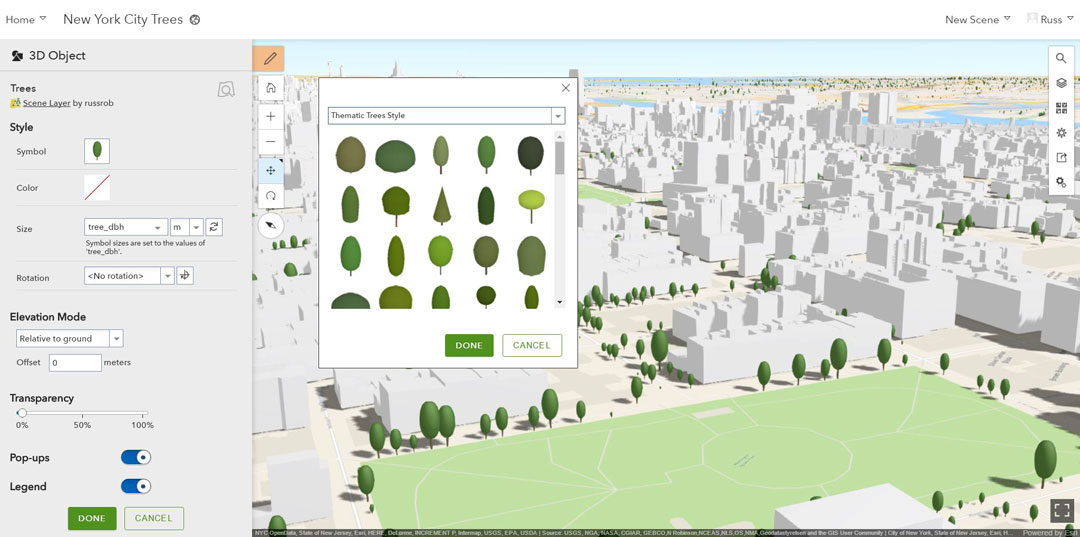Toggle the Pop-ups switch
This screenshot has height=537, width=1080.
coord(136,457)
